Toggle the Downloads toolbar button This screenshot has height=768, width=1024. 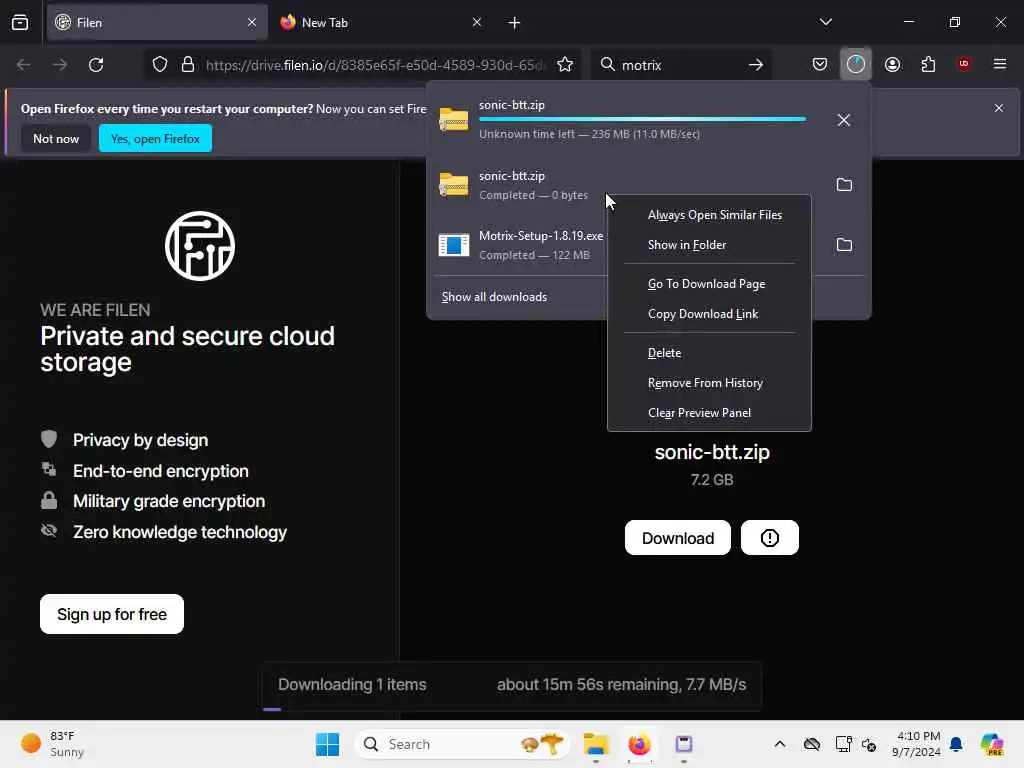(x=856, y=65)
